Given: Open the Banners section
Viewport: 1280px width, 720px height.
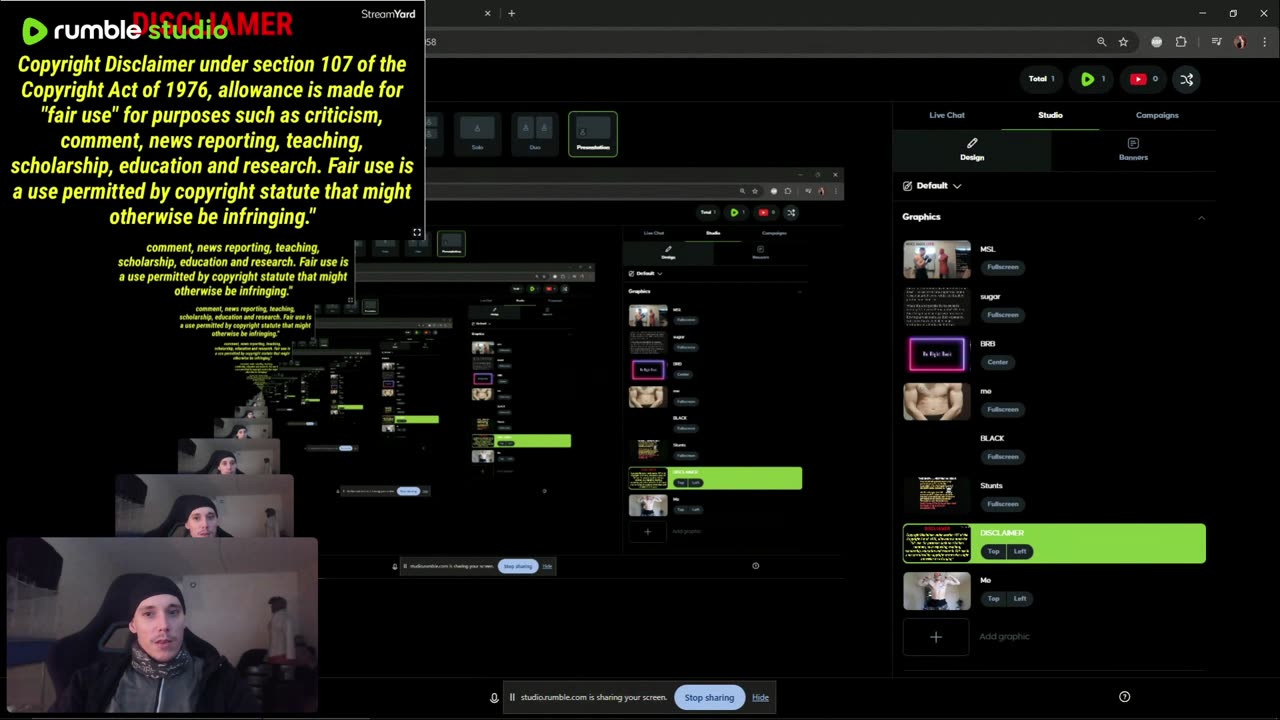Looking at the screenshot, I should (1133, 150).
